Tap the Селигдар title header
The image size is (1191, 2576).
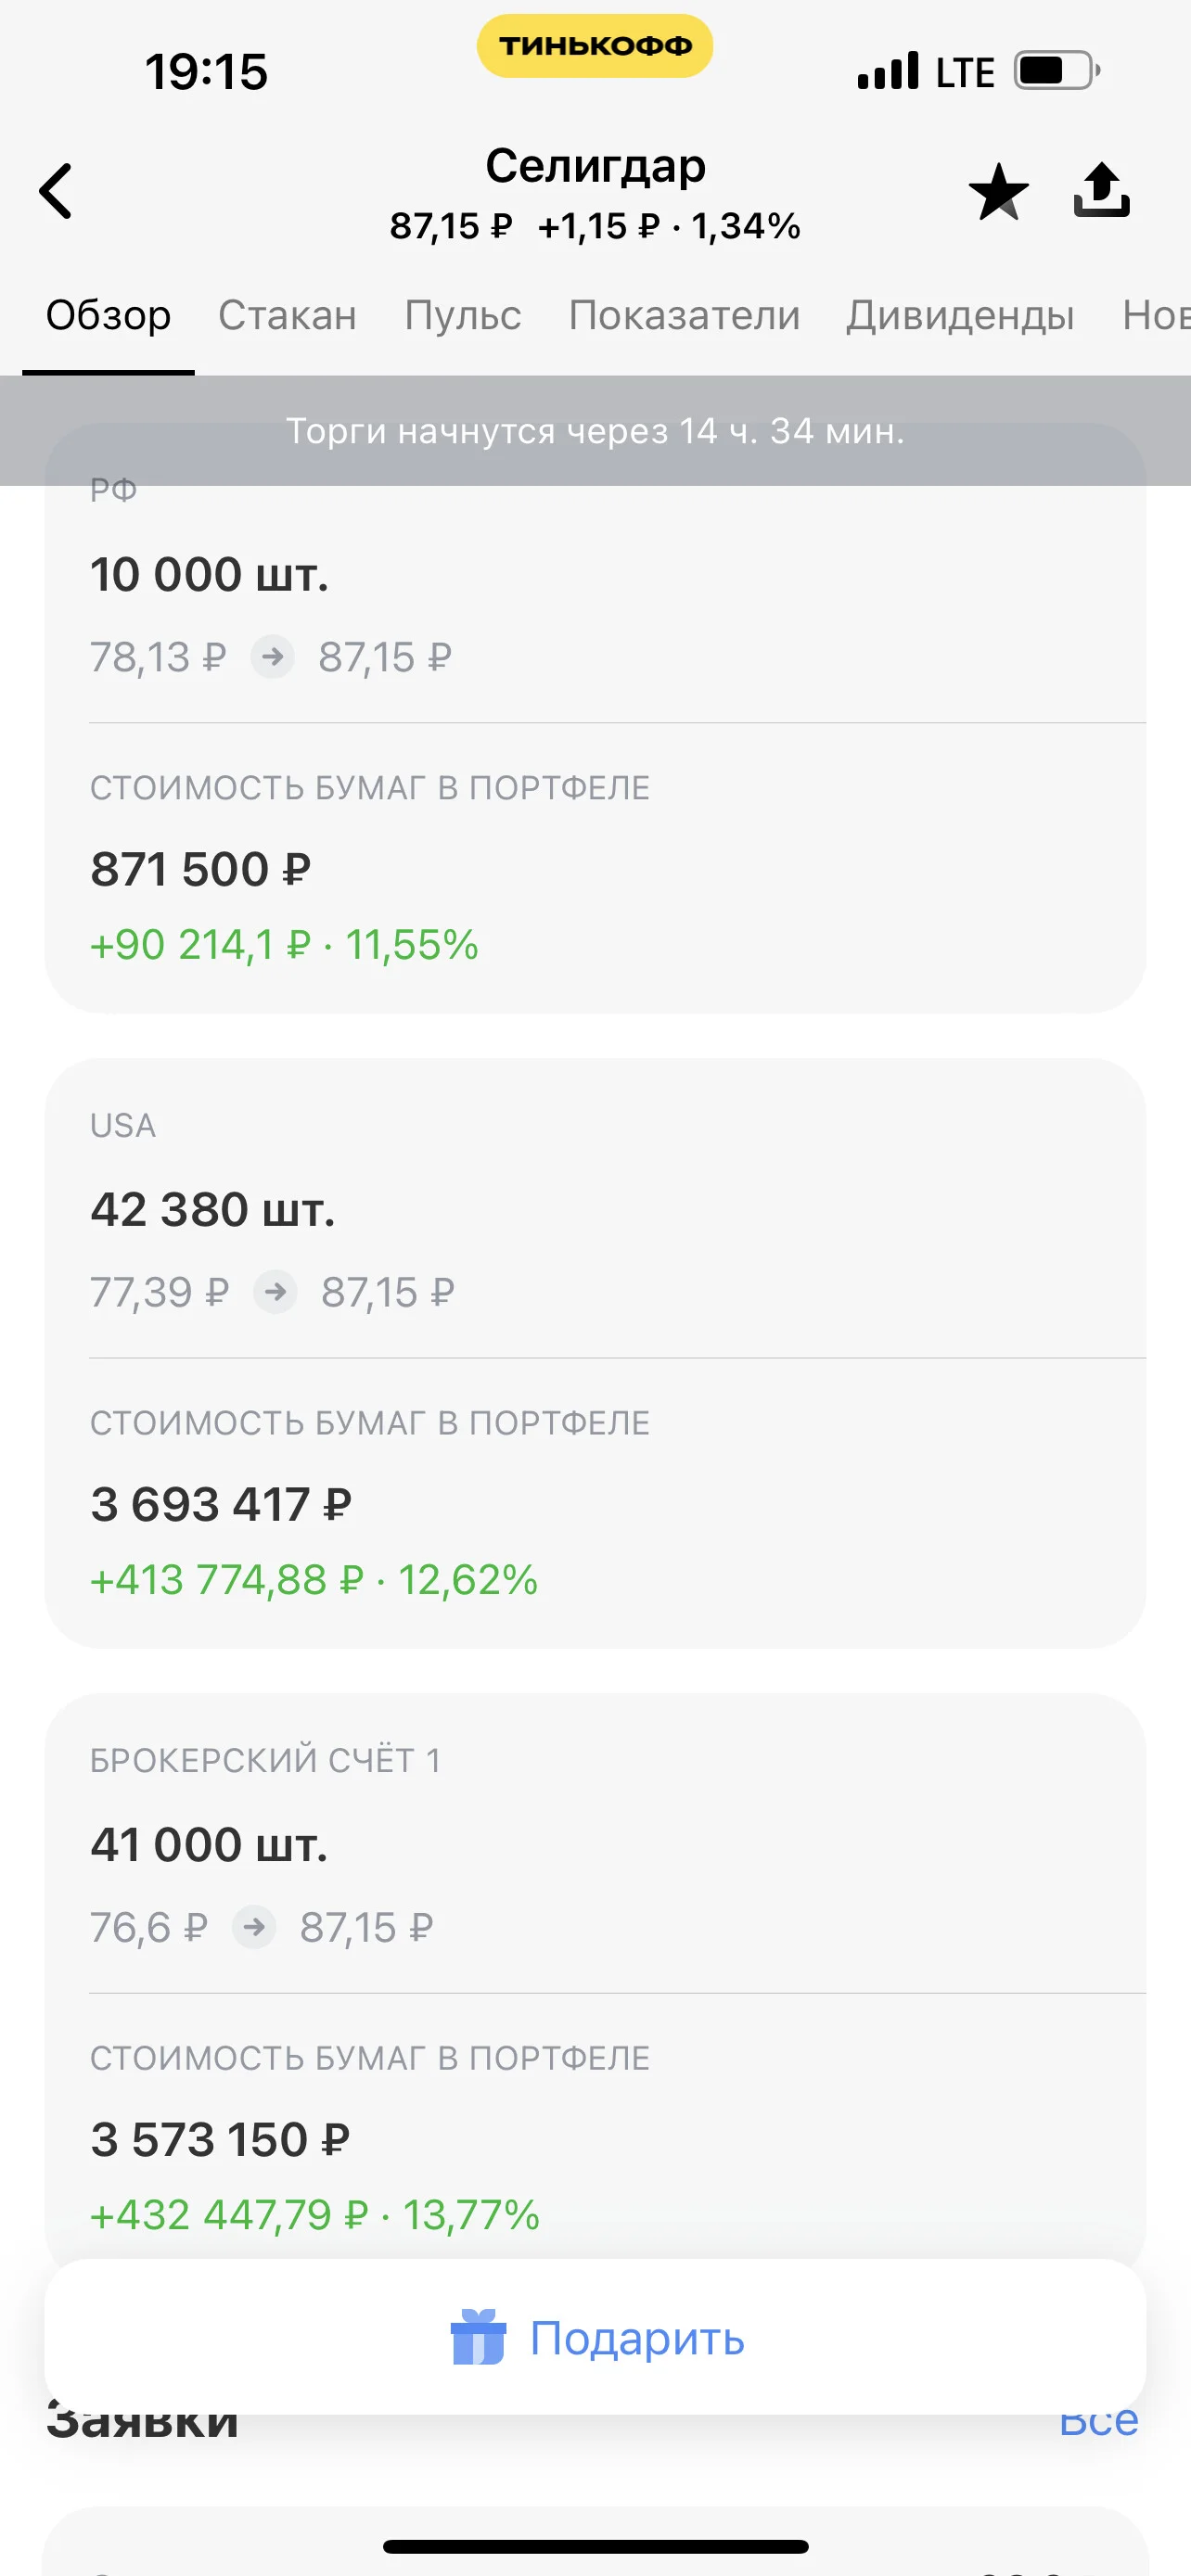[595, 166]
